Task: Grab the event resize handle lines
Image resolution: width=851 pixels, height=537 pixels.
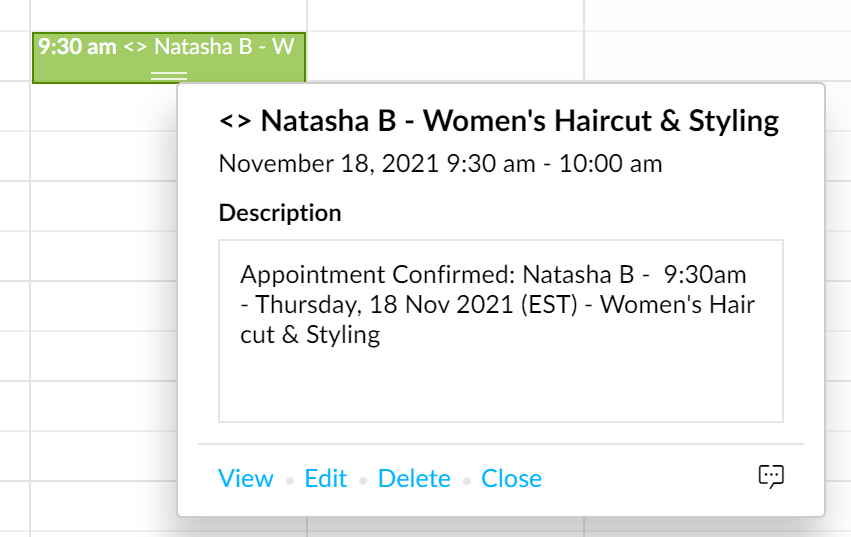Action: pyautogui.click(x=168, y=75)
